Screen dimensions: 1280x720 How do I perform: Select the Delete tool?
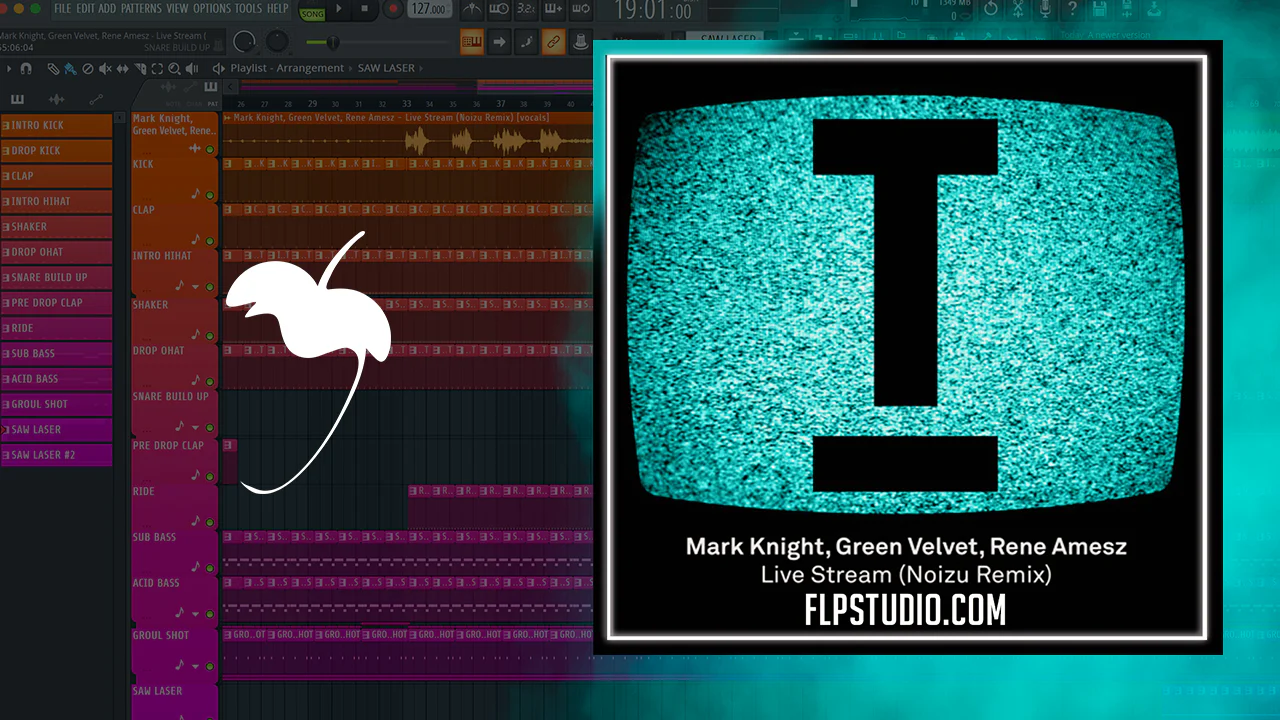87,69
